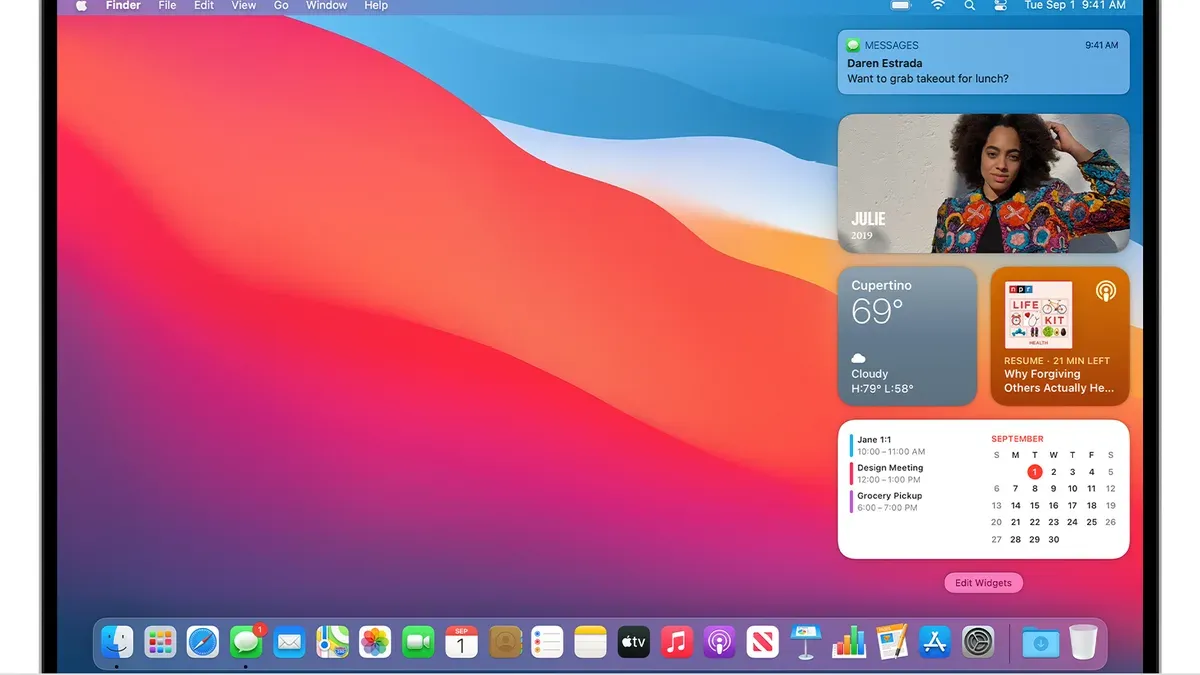
Task: Open the View menu
Action: pyautogui.click(x=244, y=5)
